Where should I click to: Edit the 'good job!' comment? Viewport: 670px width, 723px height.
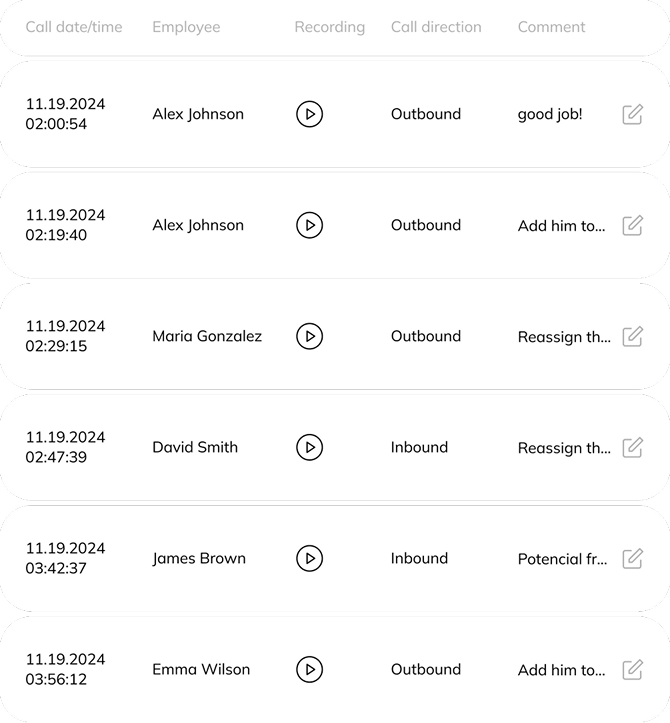click(x=633, y=114)
